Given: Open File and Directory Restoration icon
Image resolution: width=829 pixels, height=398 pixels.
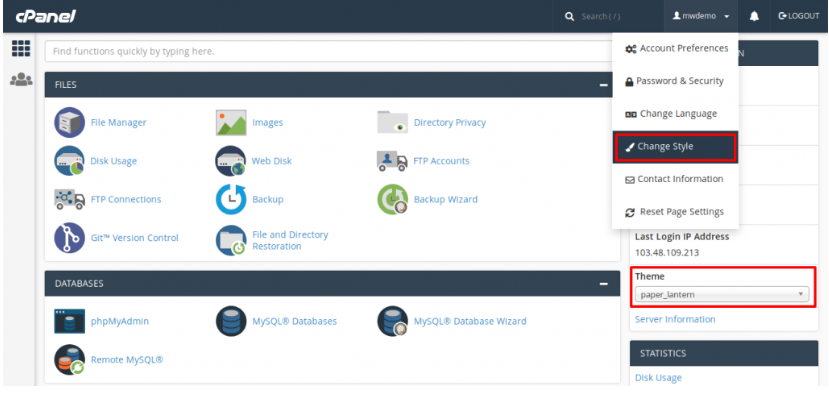Looking at the screenshot, I should 231,240.
